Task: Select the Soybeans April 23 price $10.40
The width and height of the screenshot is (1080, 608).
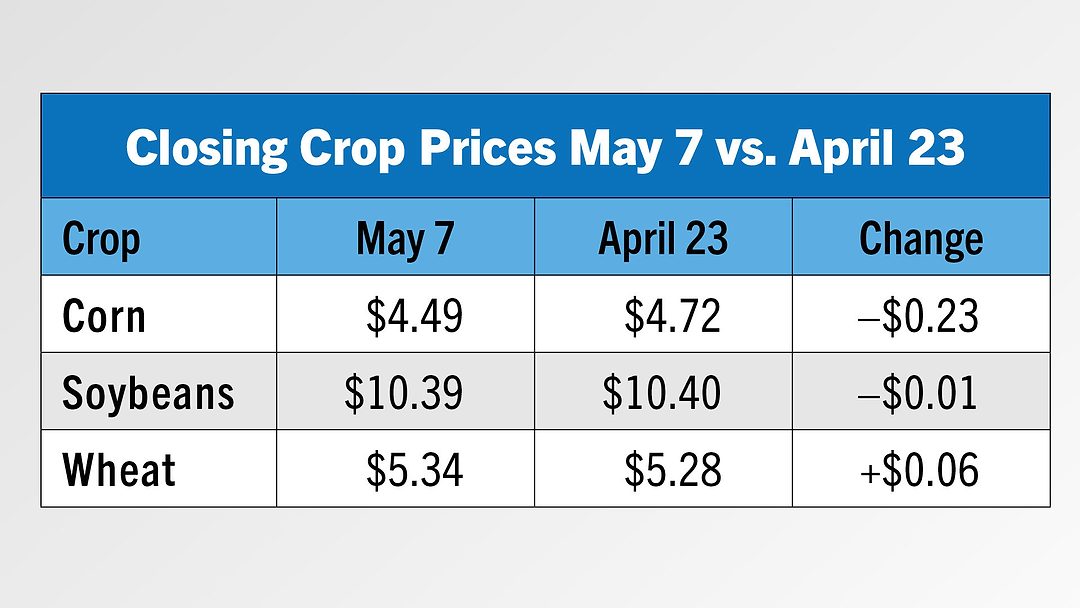Action: tap(661, 393)
